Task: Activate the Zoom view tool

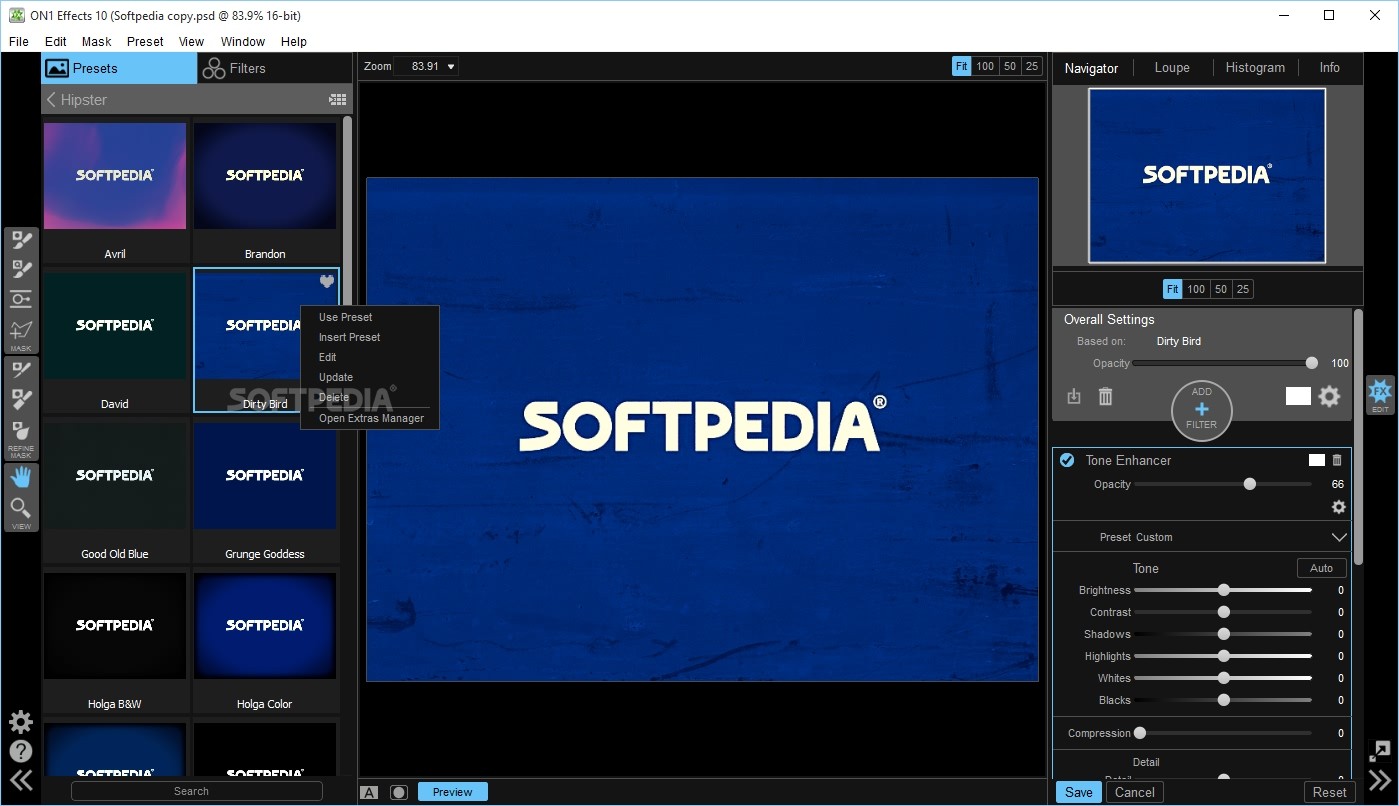Action: point(21,510)
